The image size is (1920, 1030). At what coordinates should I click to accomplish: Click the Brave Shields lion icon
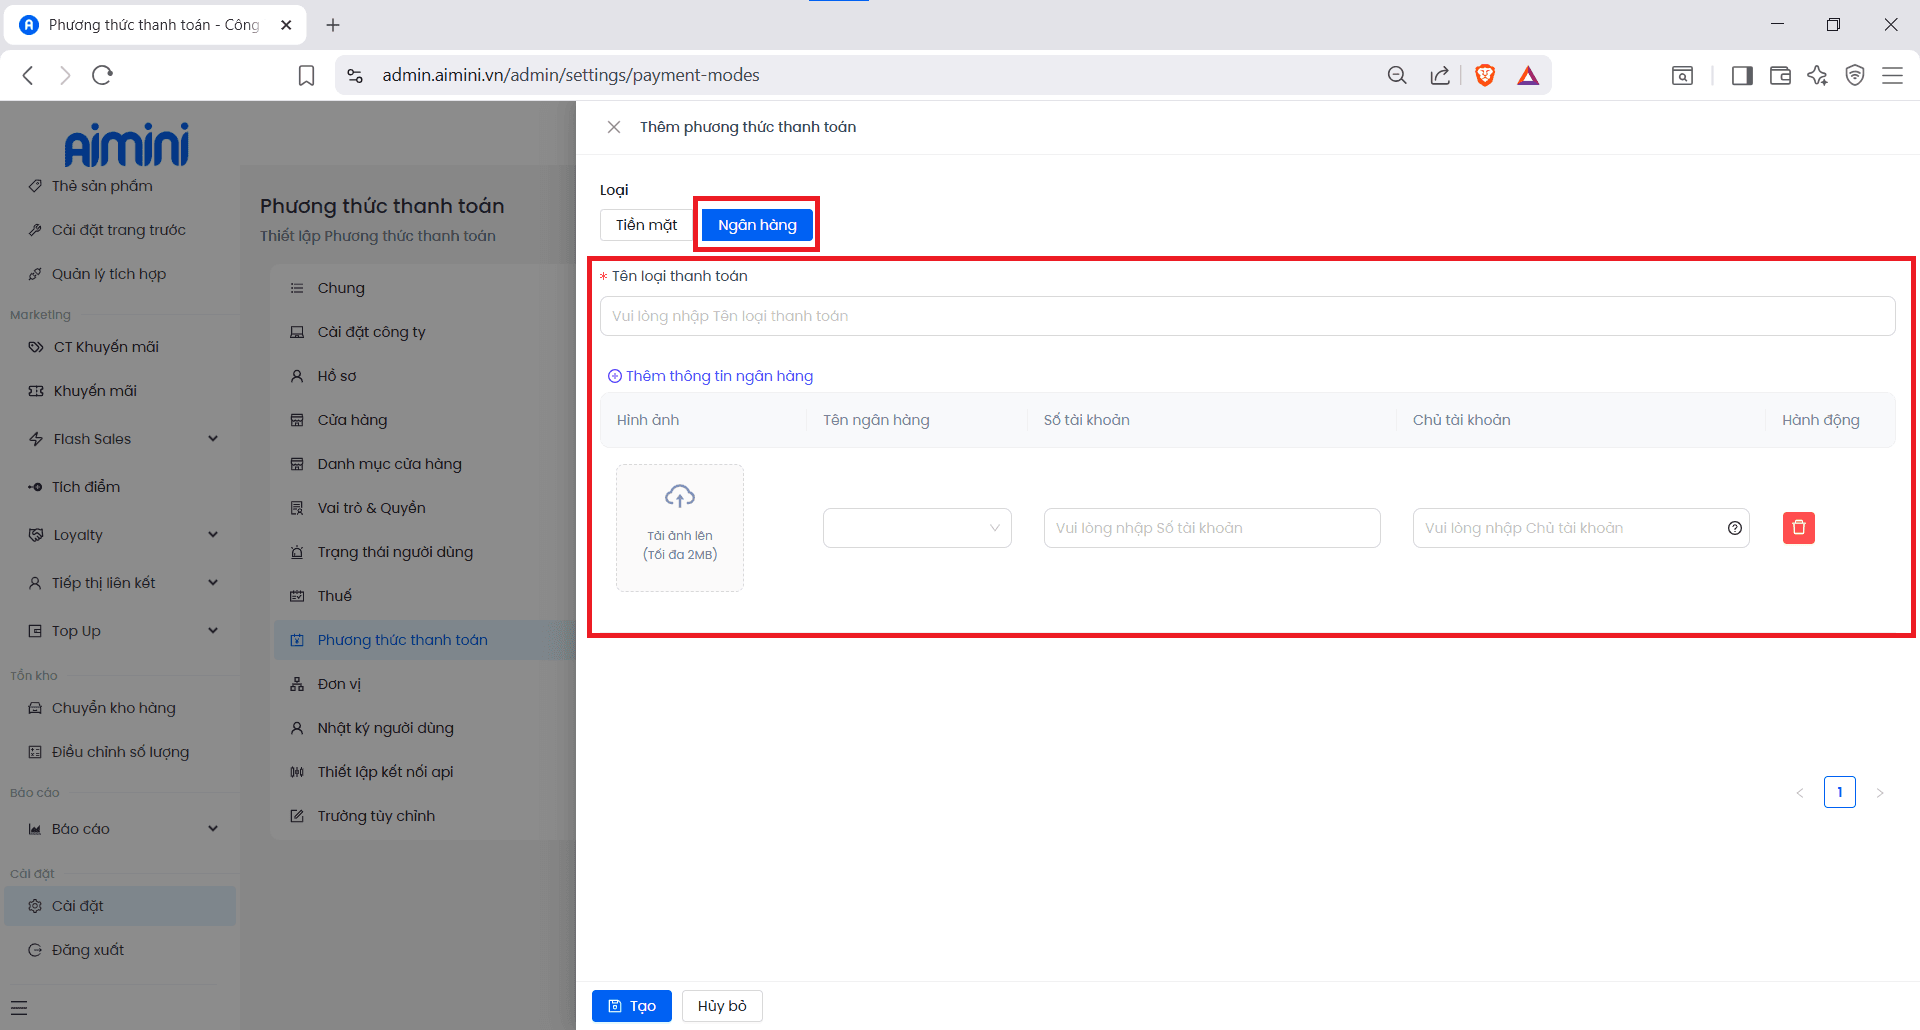click(x=1485, y=75)
